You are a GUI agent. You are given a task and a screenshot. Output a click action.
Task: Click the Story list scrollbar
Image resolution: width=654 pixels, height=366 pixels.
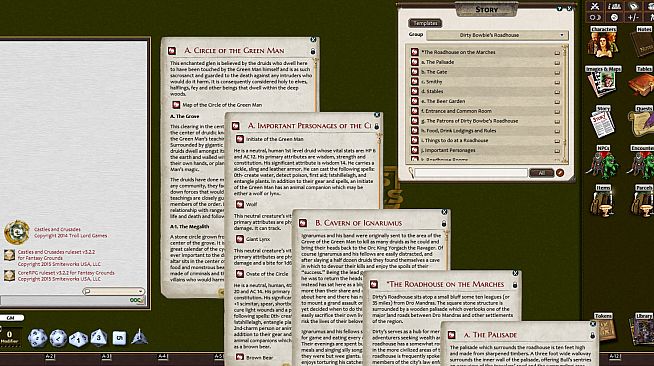[x=565, y=104]
